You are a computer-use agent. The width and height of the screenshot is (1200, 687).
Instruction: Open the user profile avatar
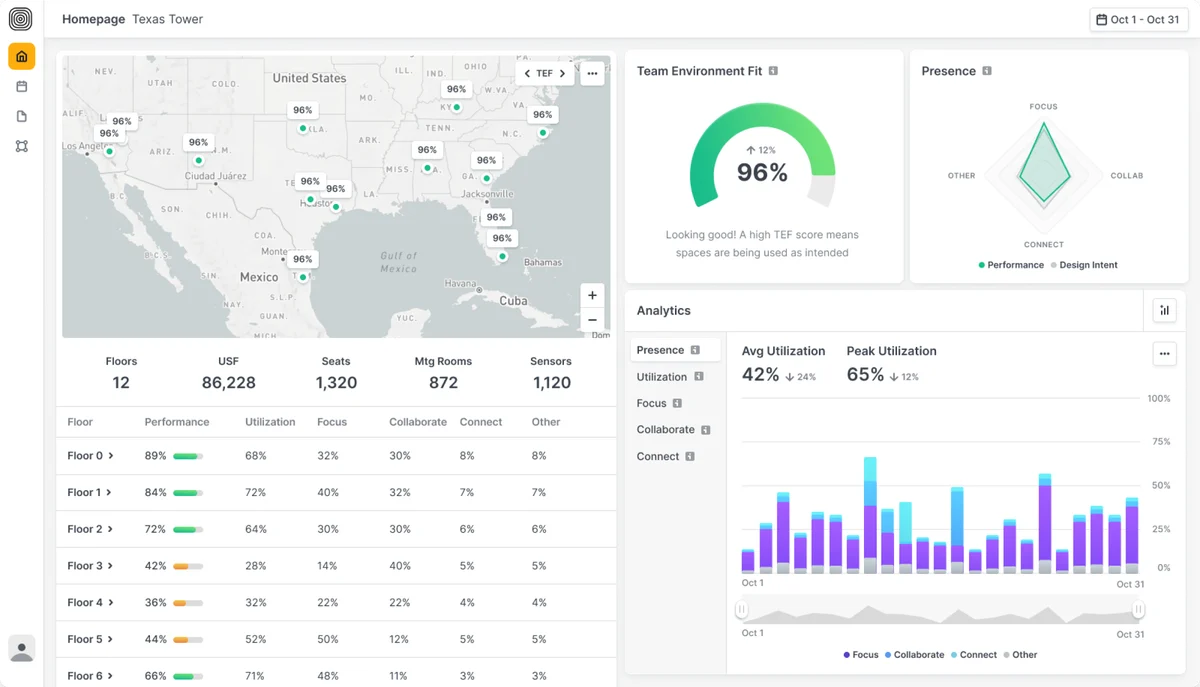coord(21,649)
